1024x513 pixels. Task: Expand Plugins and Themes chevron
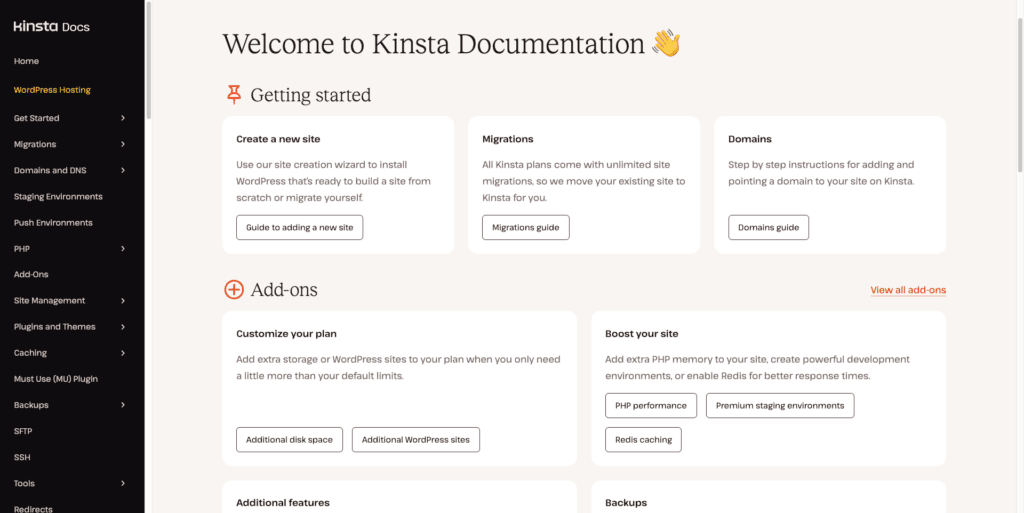point(123,327)
